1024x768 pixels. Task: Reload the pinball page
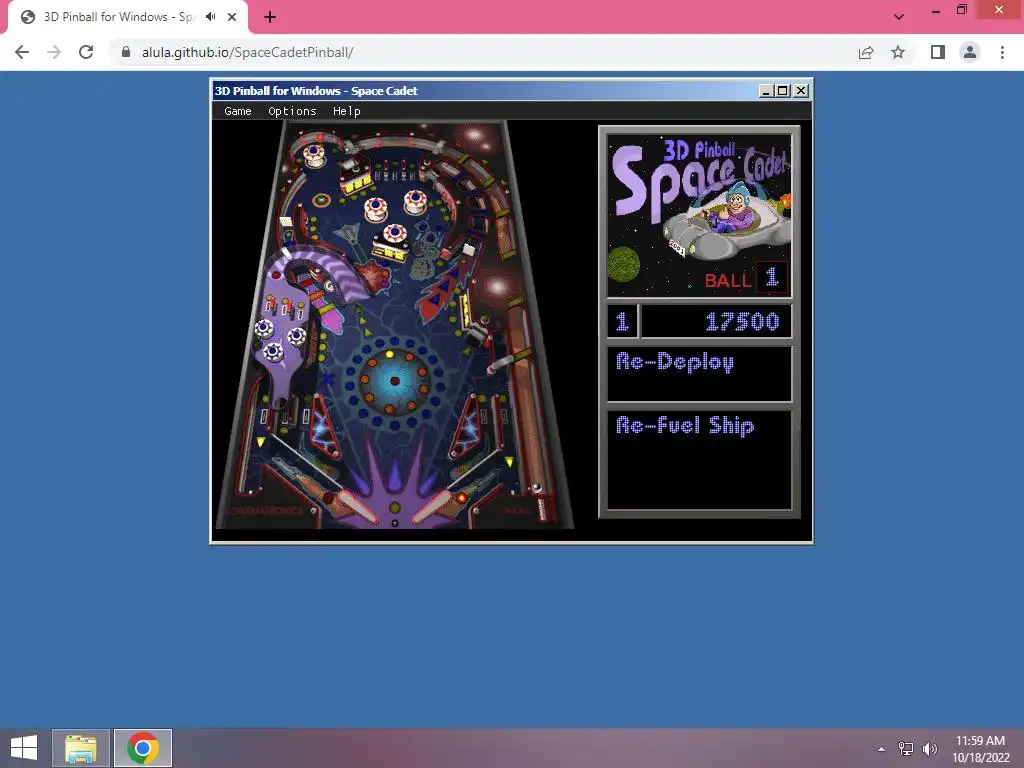click(x=86, y=52)
